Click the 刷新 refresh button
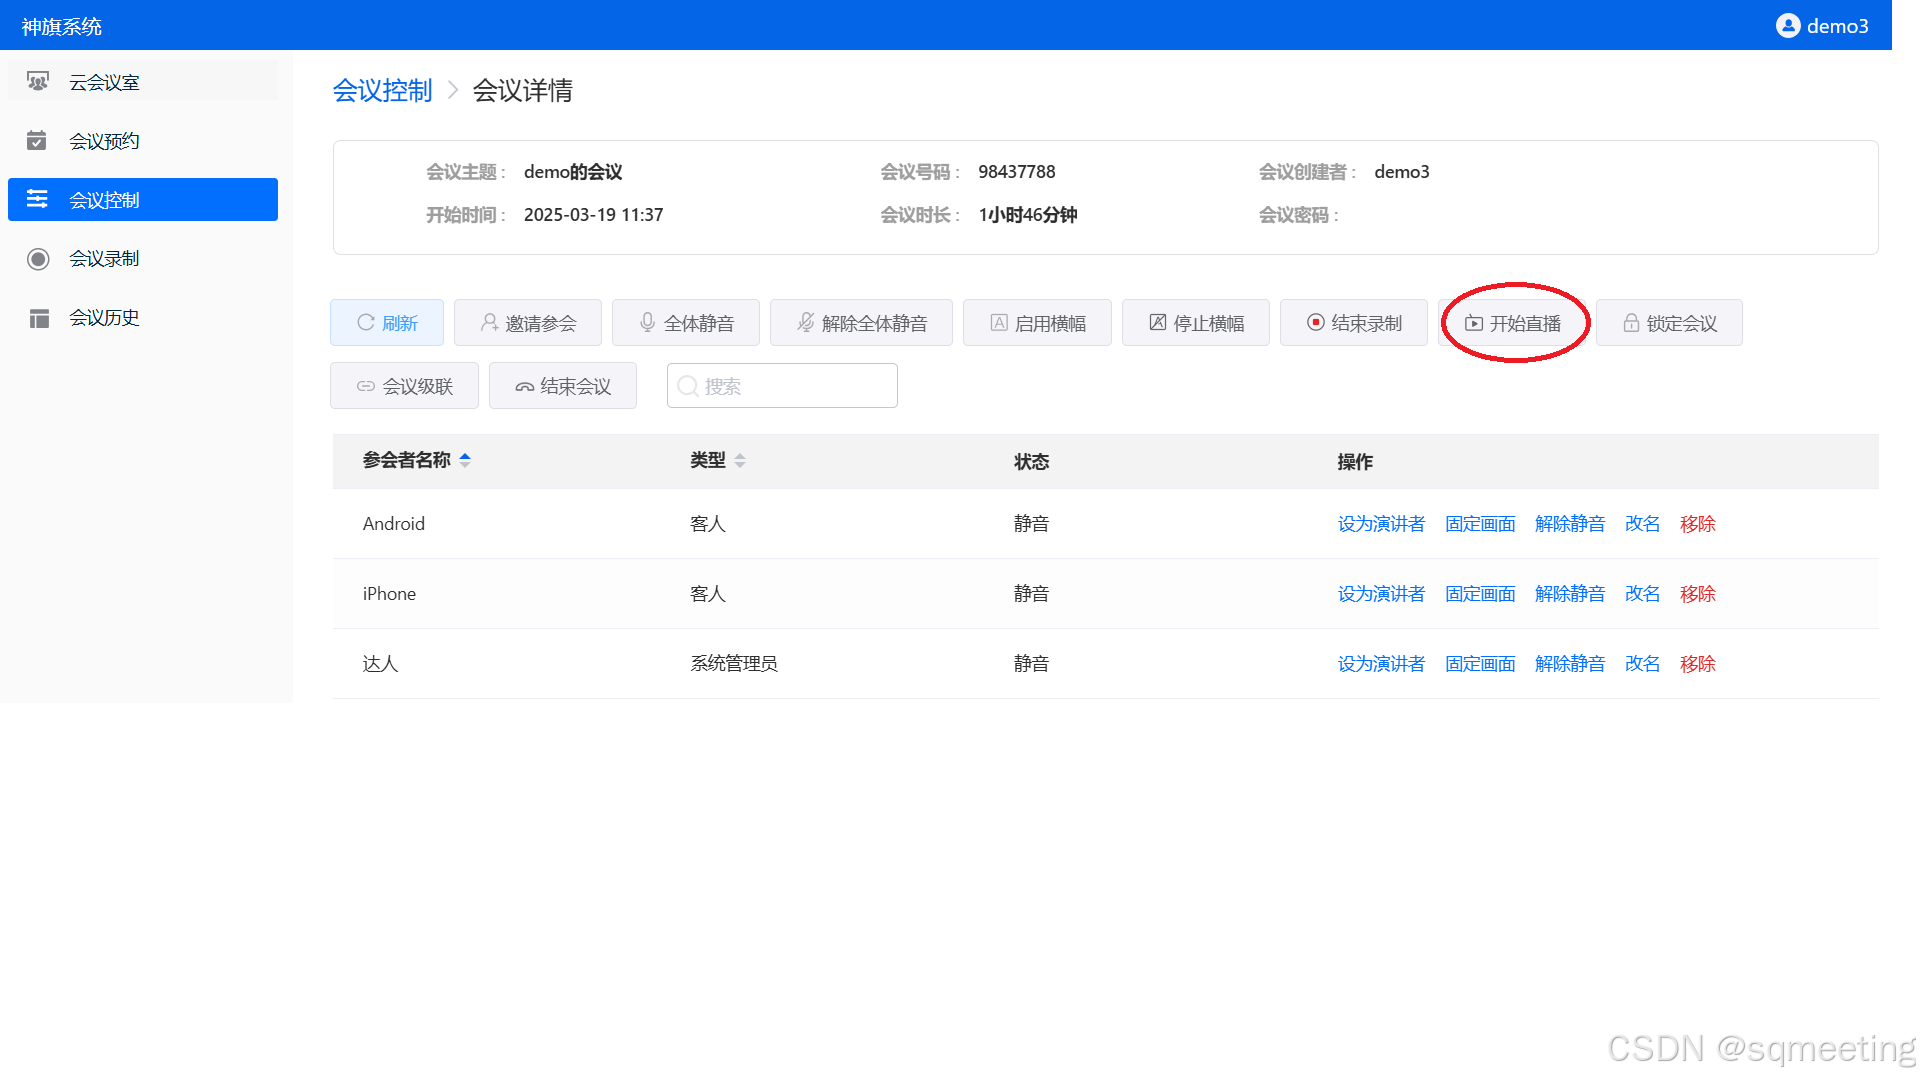The image size is (1920, 1080). [x=387, y=323]
